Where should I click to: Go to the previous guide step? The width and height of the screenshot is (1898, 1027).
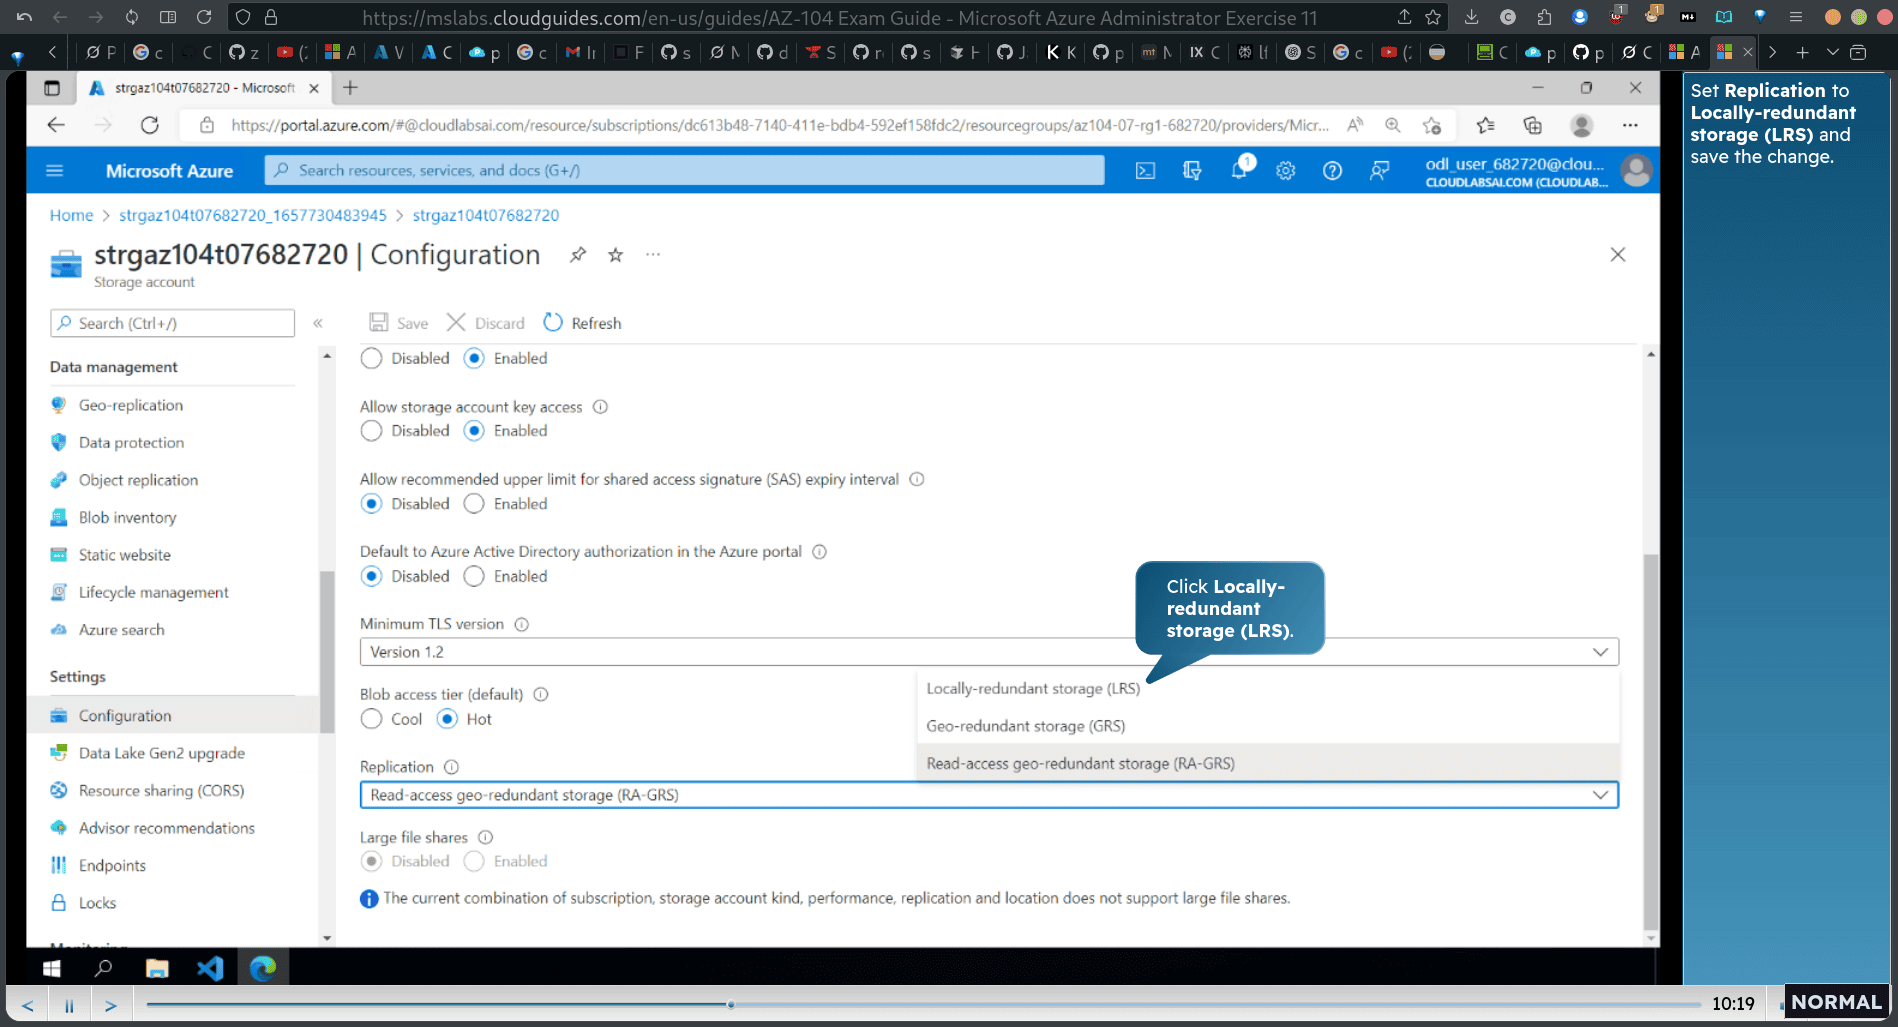tap(28, 1006)
